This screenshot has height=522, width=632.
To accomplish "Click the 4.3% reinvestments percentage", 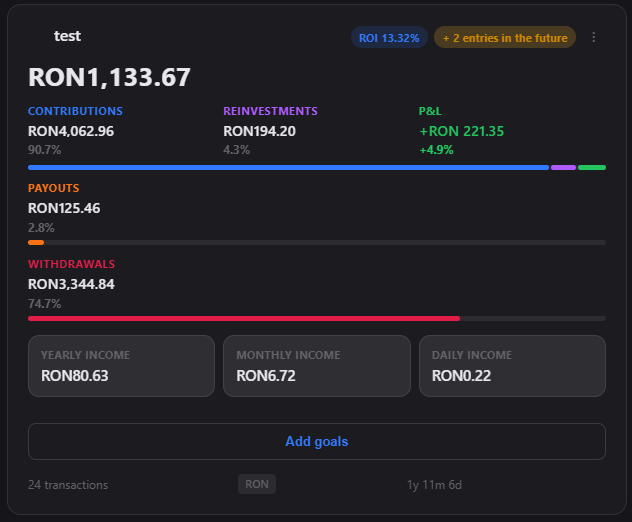I will pyautogui.click(x=237, y=150).
